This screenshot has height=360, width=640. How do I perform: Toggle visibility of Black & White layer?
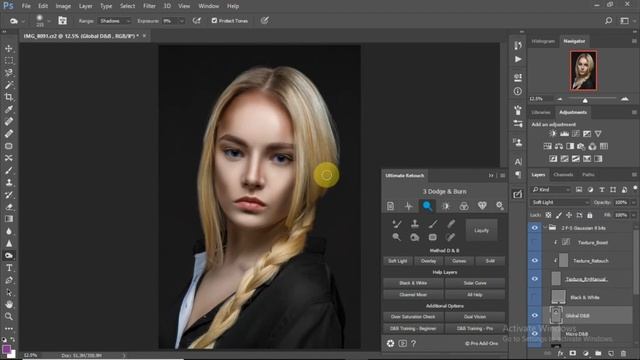[x=534, y=297]
